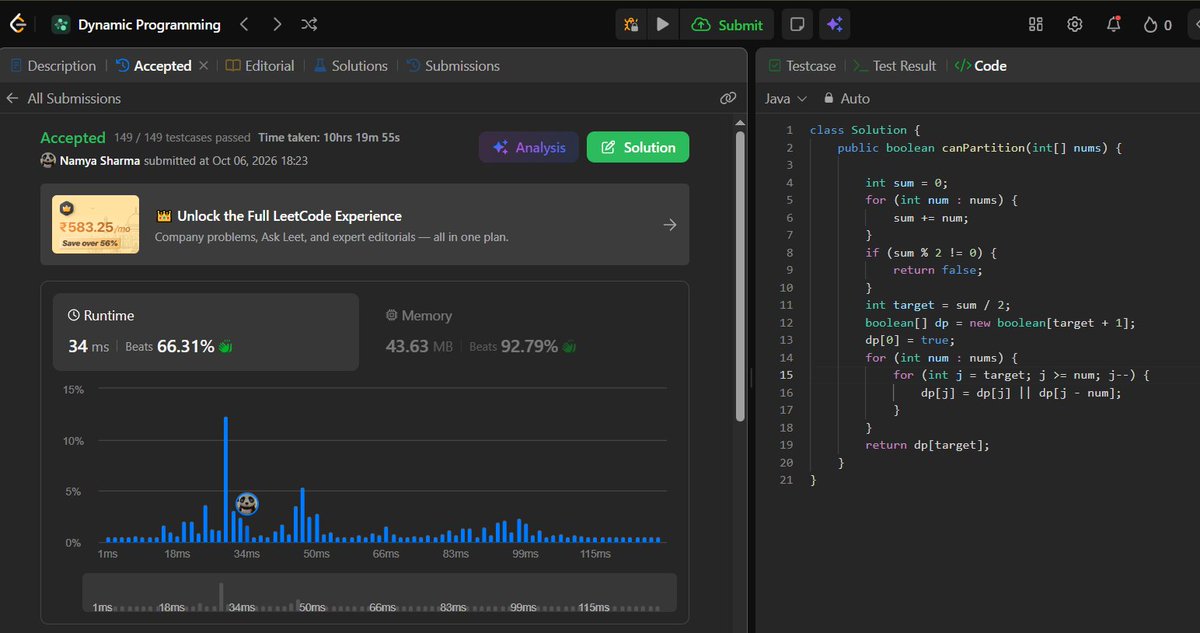This screenshot has height=633, width=1200.
Task: Click the '149 / 149 testcases passed' text
Action: click(181, 137)
